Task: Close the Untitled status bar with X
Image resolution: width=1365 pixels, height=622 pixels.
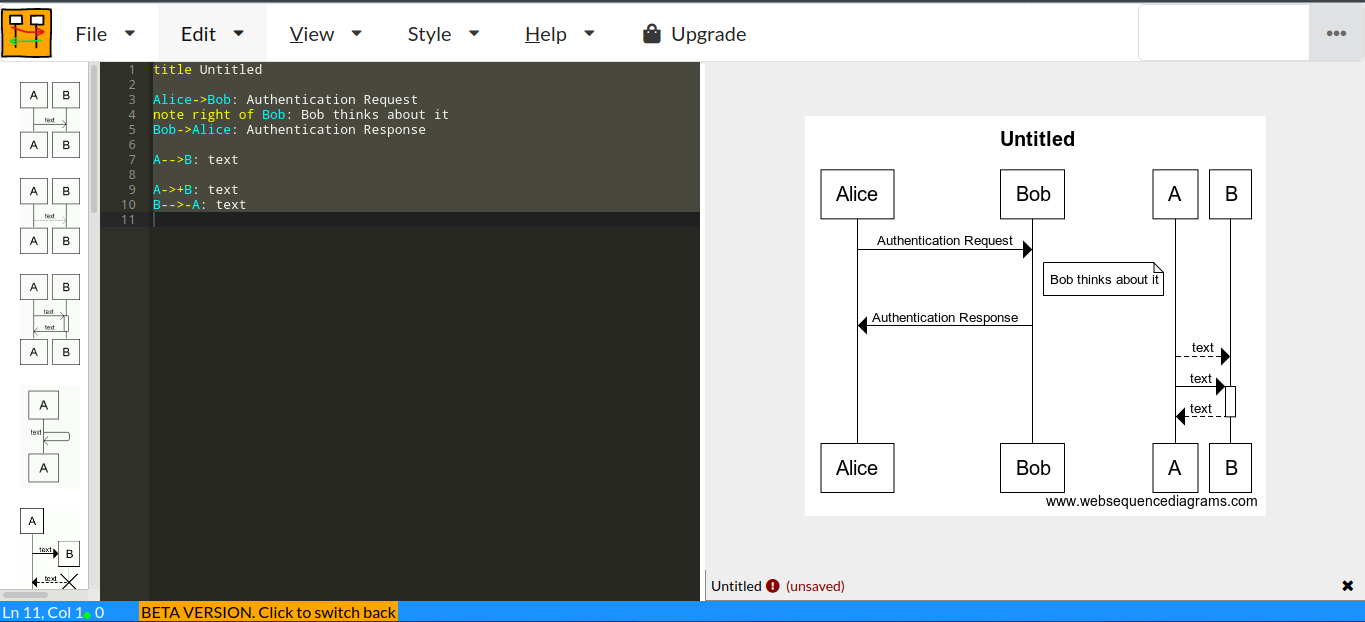Action: point(1347,586)
